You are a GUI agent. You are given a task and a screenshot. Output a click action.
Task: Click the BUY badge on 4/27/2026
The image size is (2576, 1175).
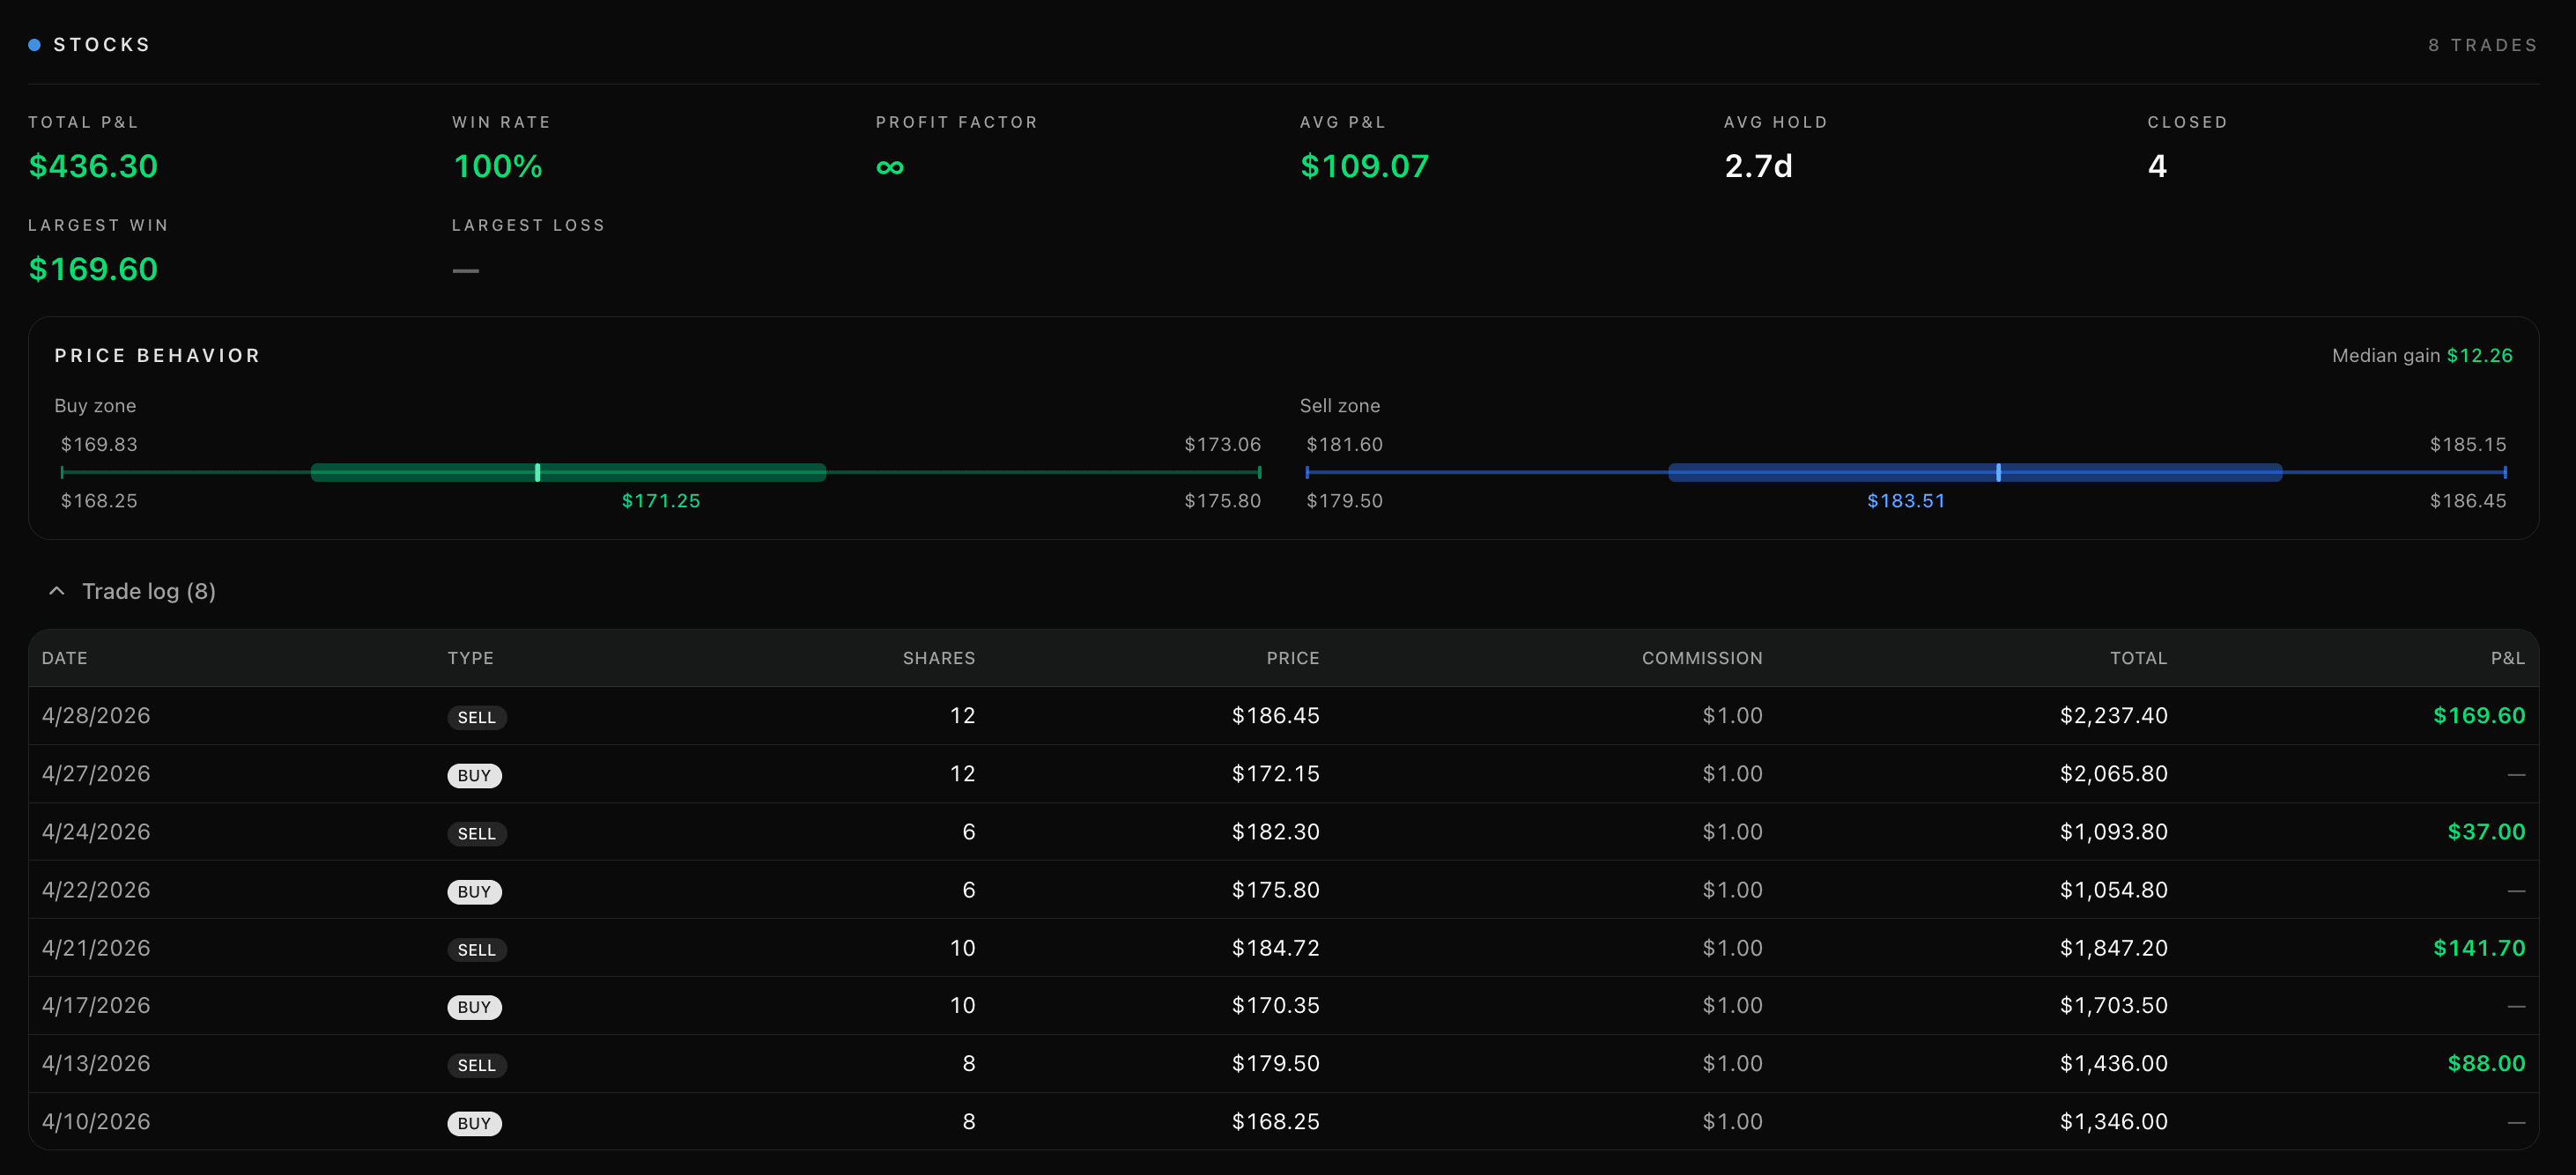pos(474,775)
